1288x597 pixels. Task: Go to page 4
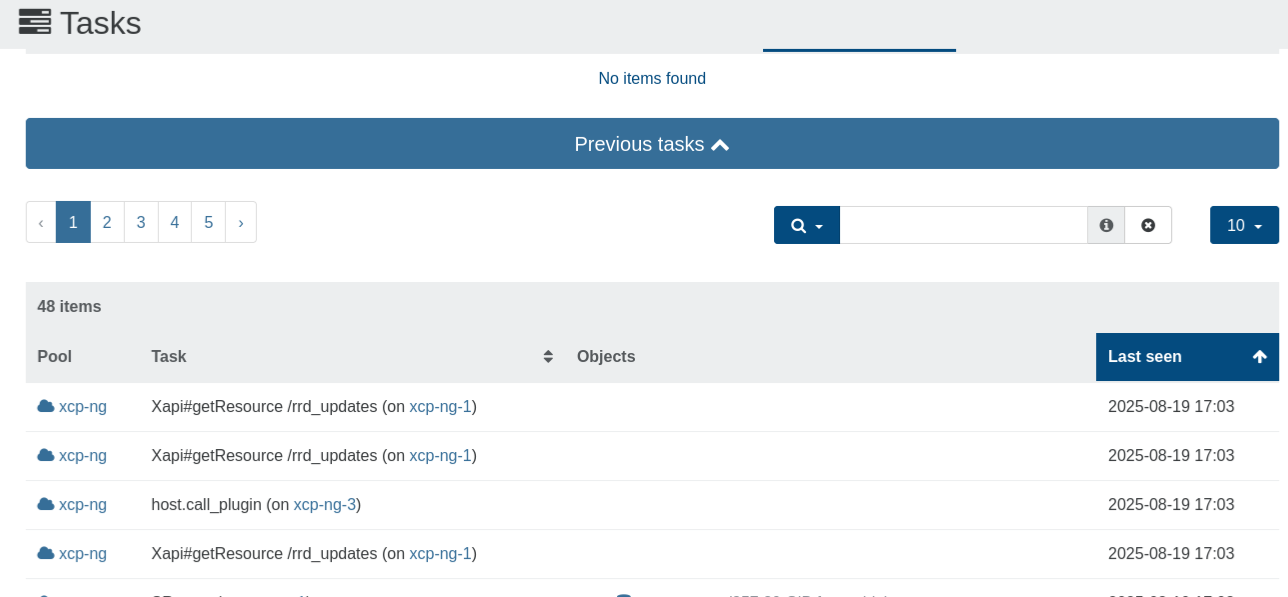pyautogui.click(x=175, y=222)
